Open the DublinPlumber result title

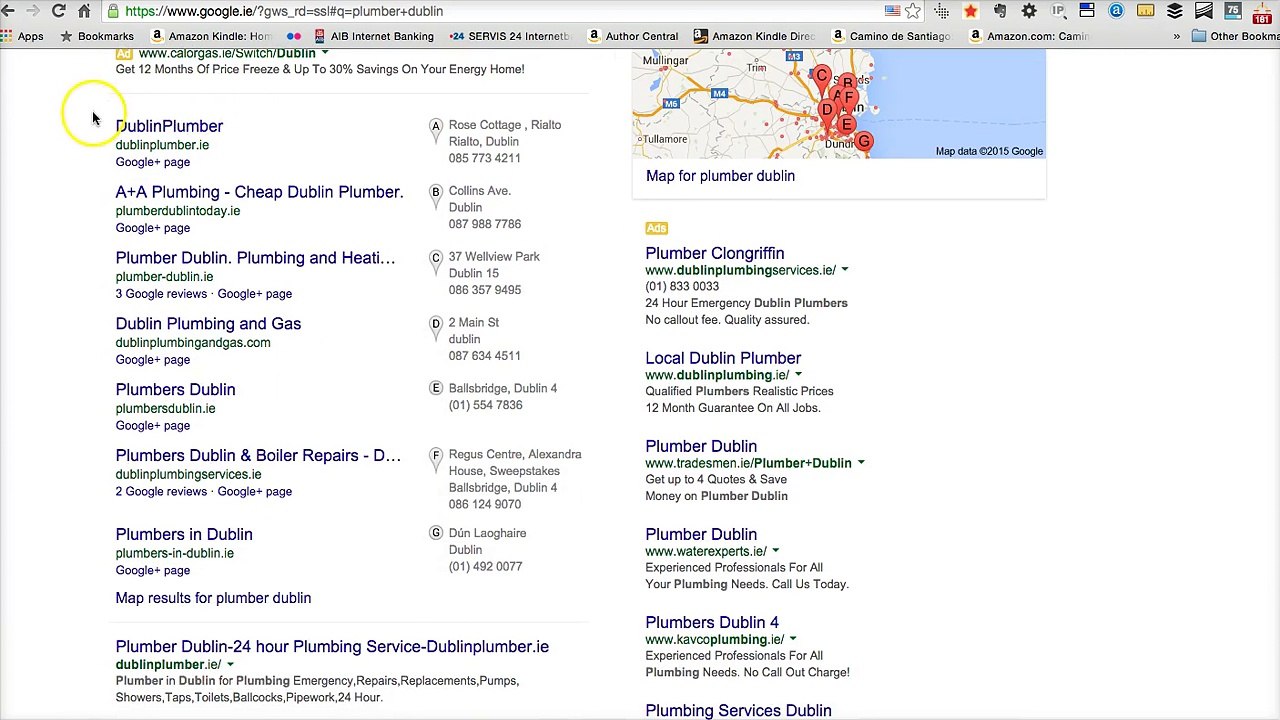tap(169, 126)
